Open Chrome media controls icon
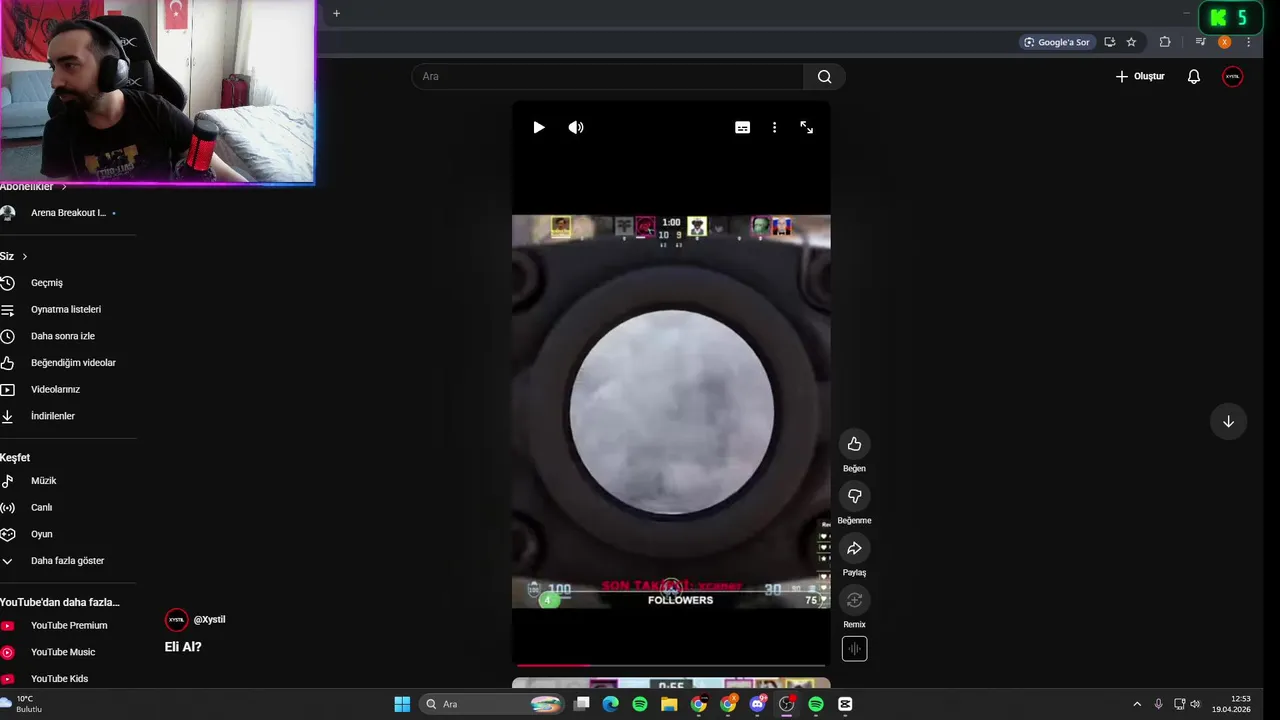The height and width of the screenshot is (720, 1280). coord(1200,42)
